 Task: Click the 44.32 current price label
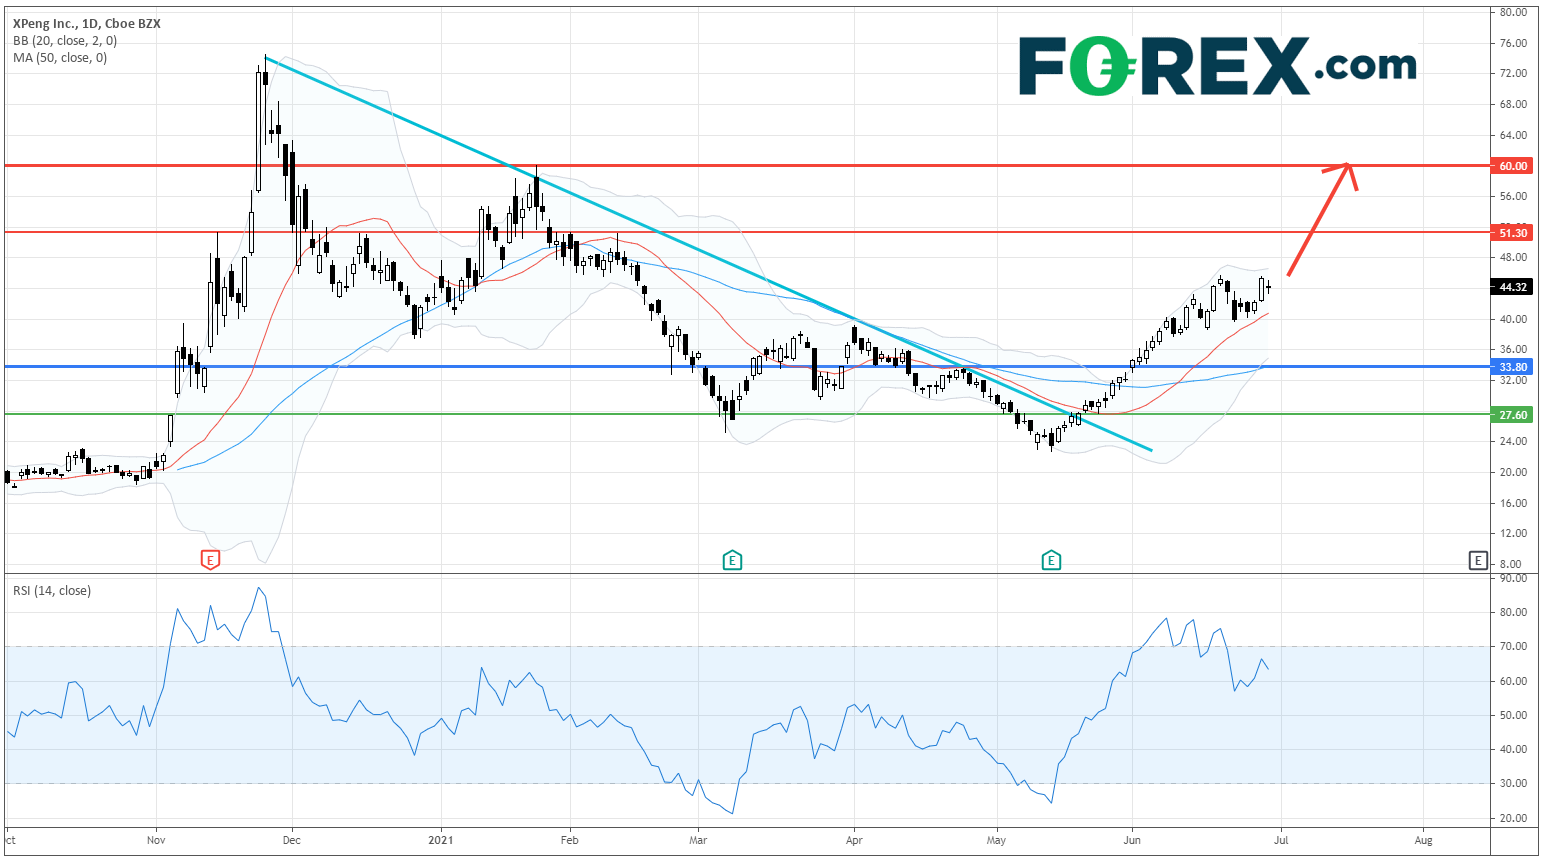coord(1512,287)
